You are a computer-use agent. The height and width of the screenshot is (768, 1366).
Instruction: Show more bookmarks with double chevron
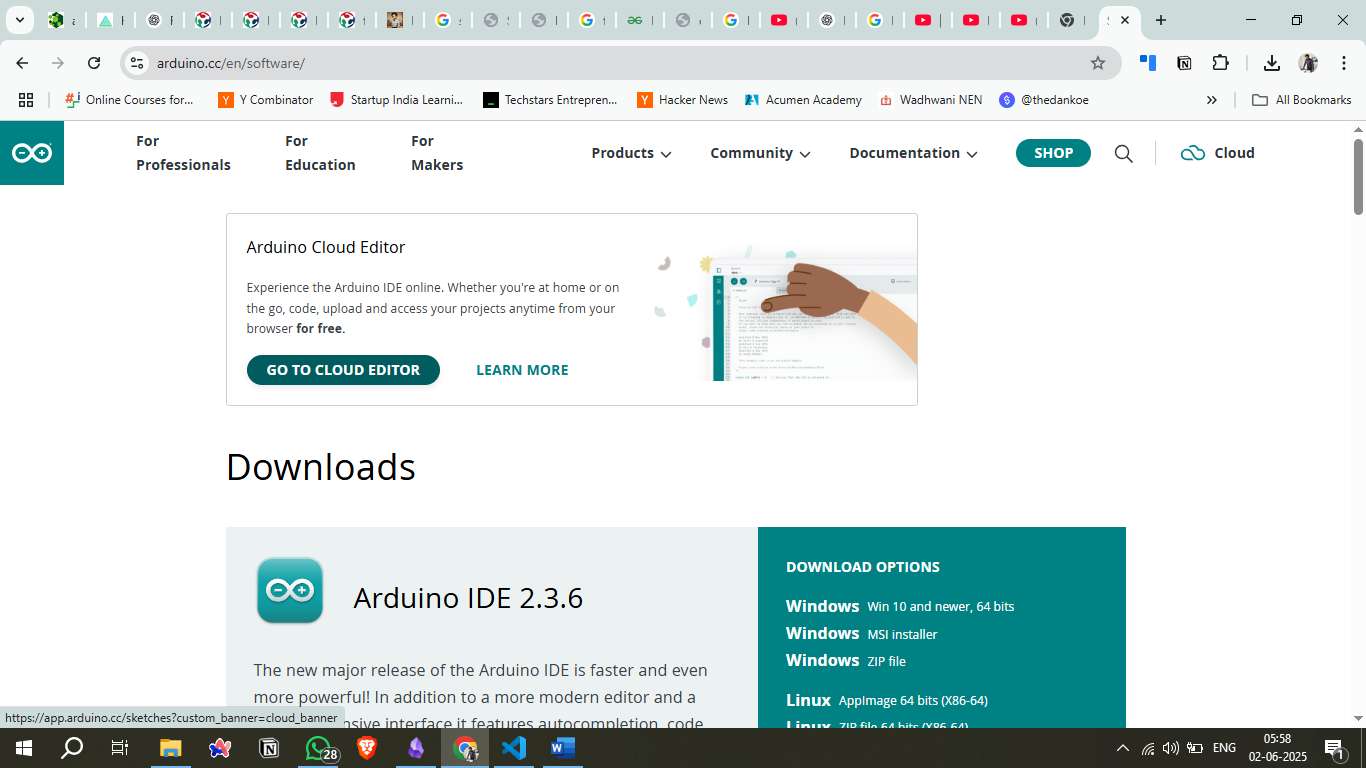[1212, 100]
